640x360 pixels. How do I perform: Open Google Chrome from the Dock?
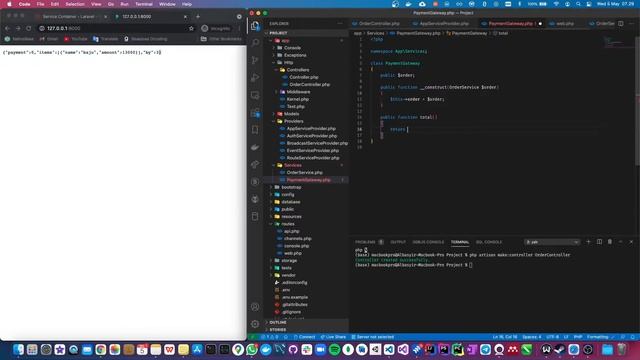coord(101,349)
